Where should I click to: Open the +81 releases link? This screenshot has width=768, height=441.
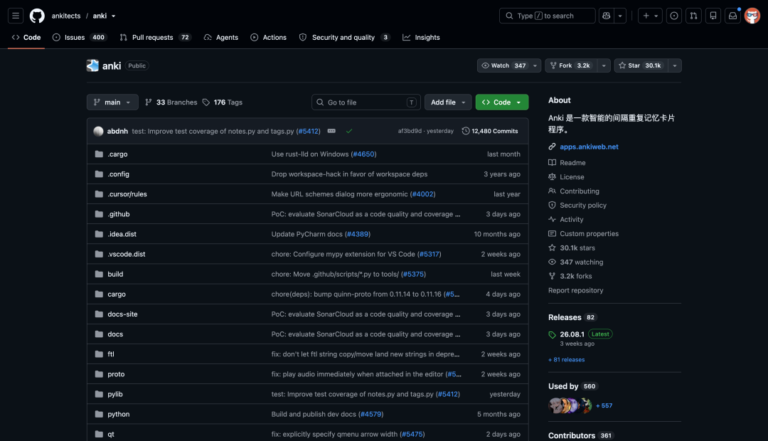click(567, 360)
